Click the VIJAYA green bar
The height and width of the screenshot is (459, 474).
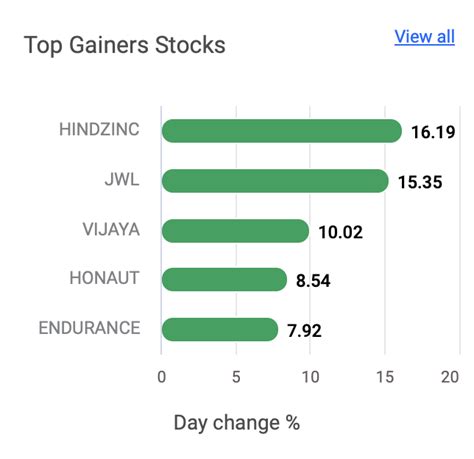[x=235, y=231]
